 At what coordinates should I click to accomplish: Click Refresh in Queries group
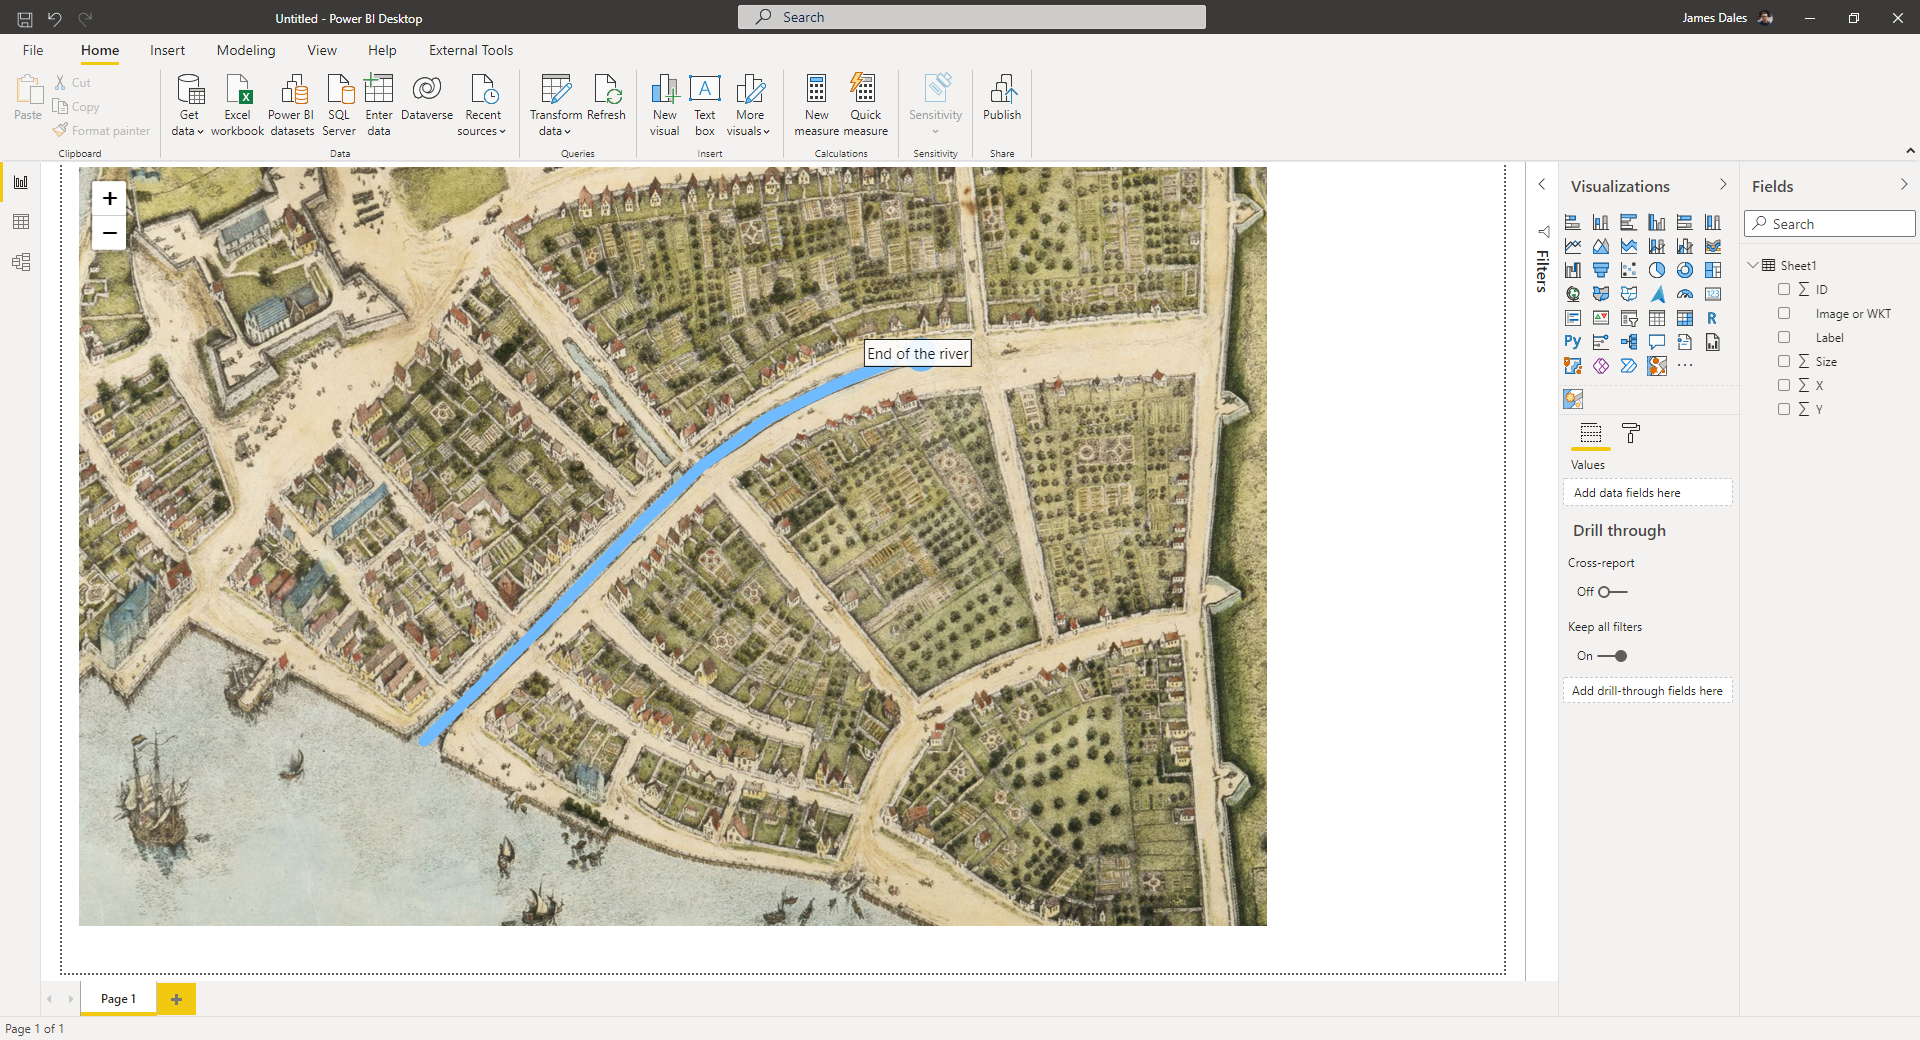point(606,97)
